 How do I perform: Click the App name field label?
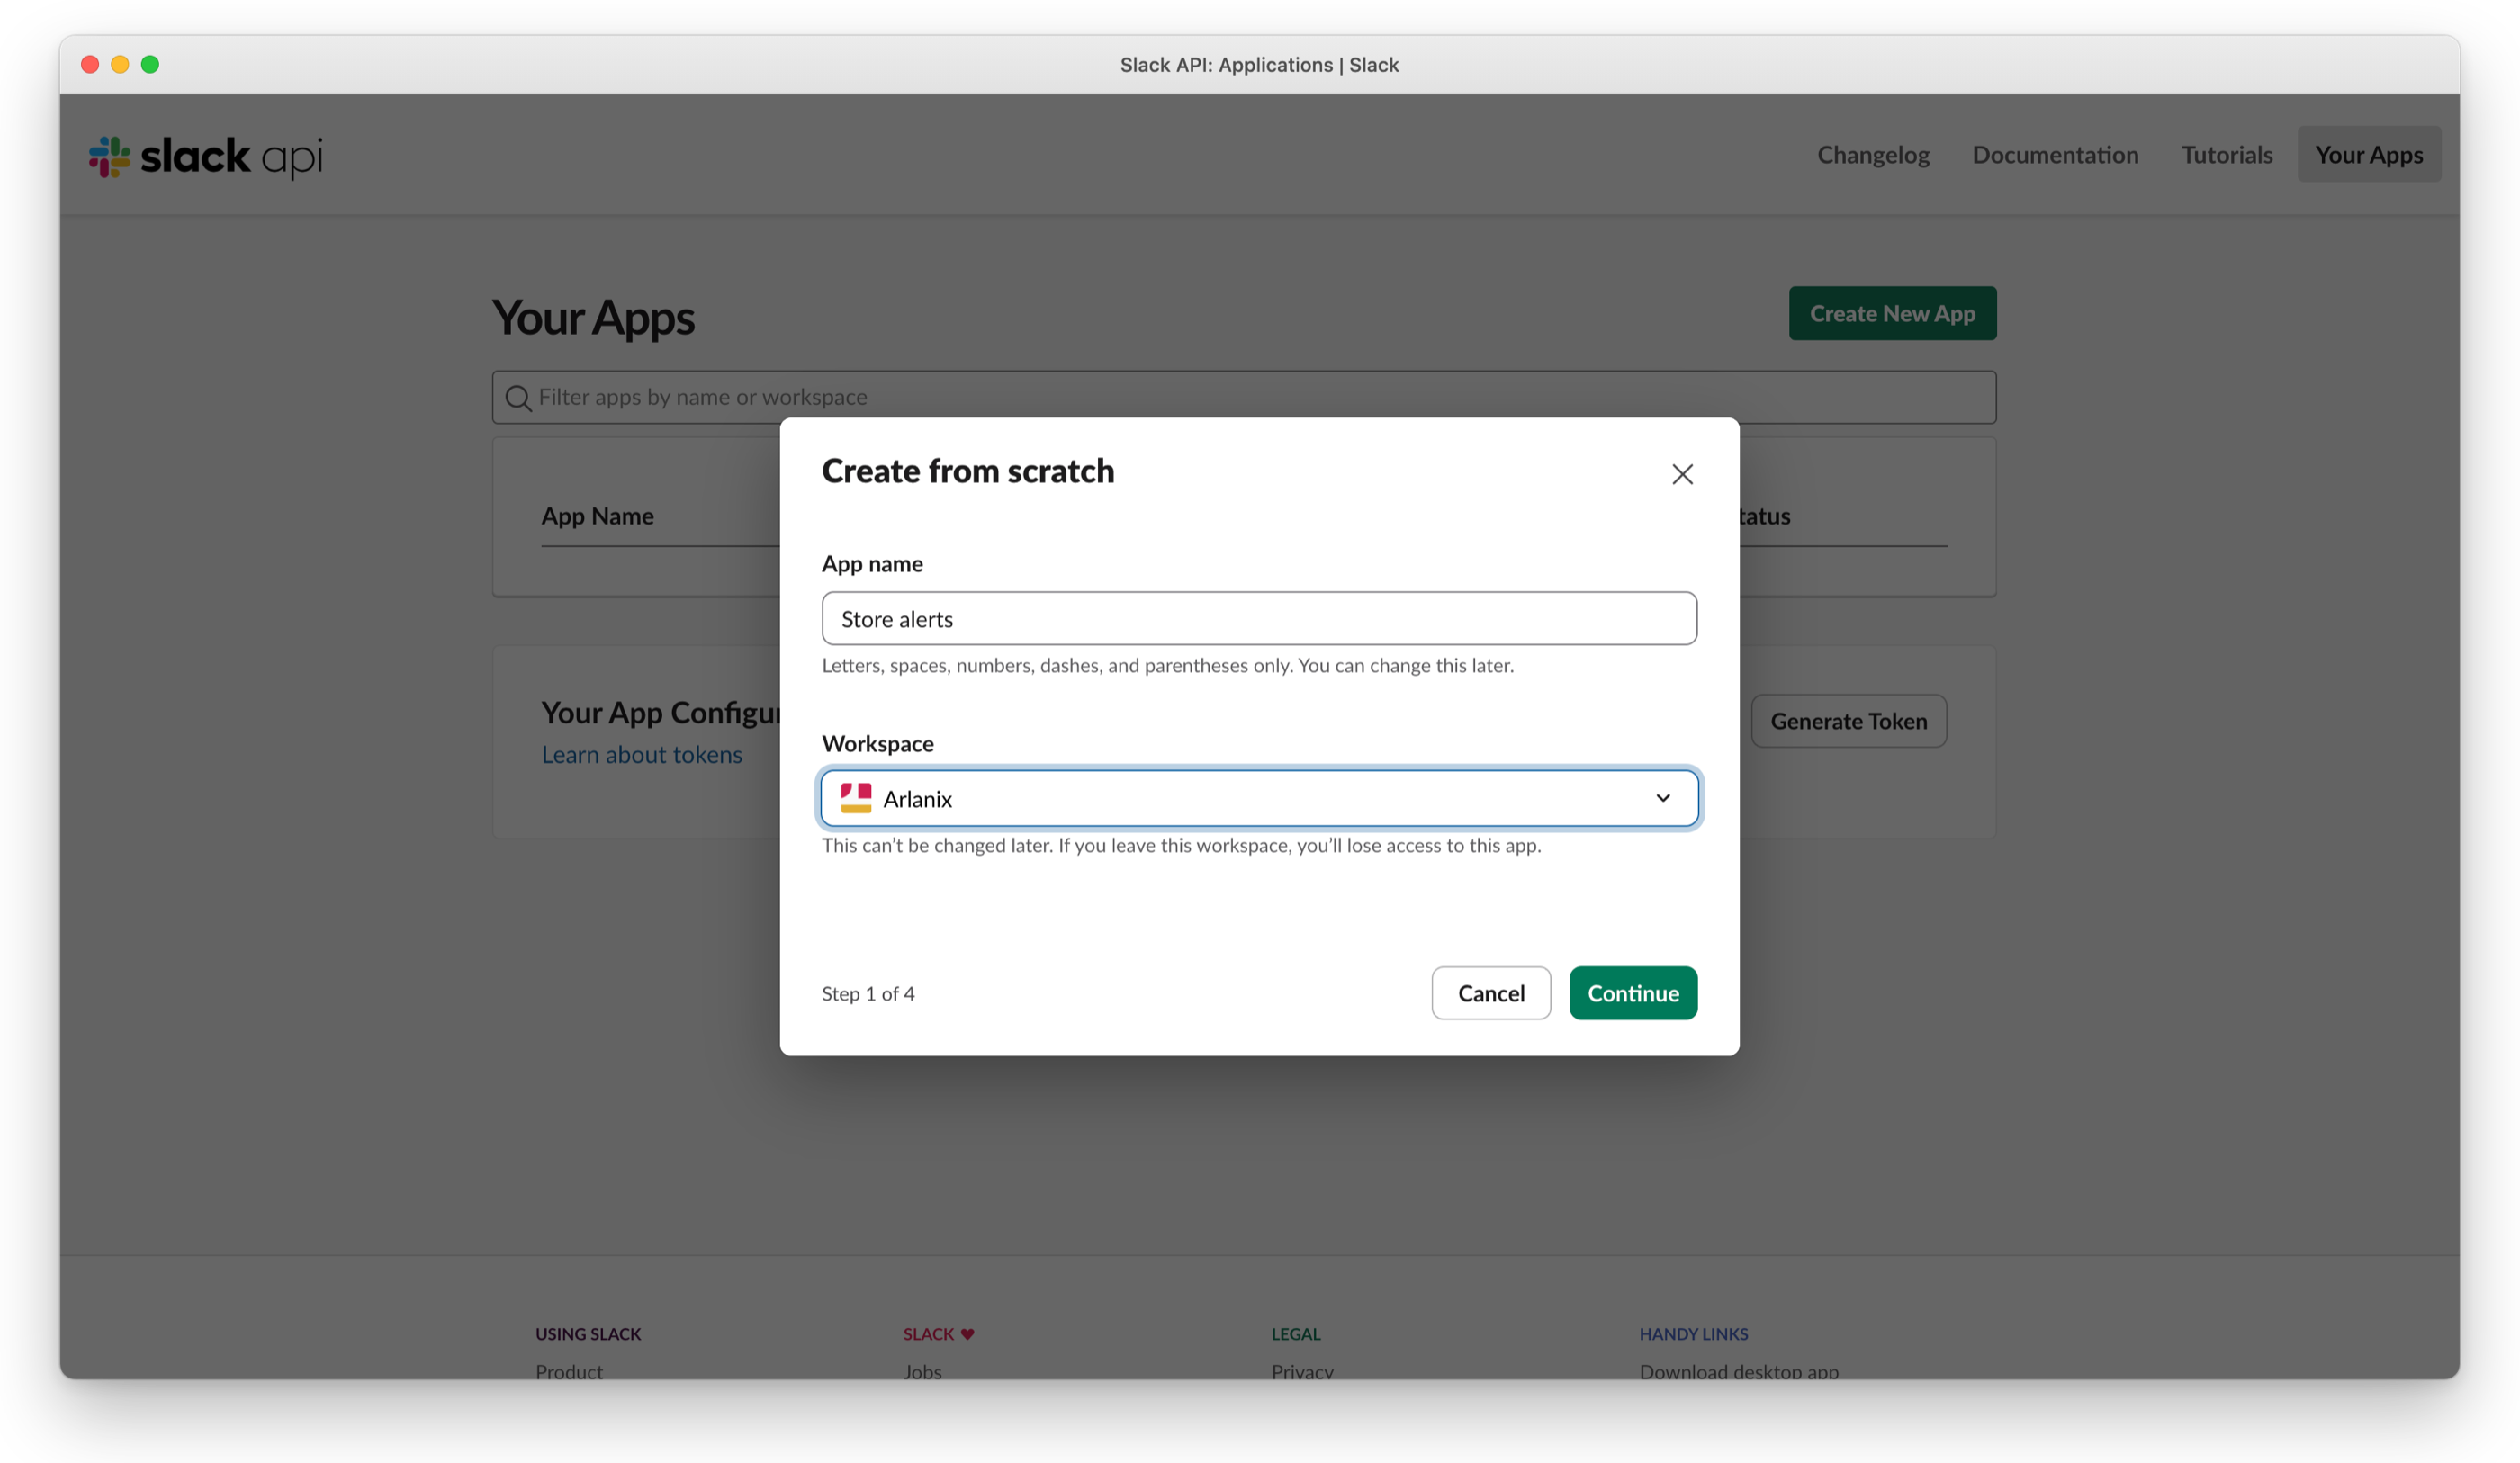[x=872, y=564]
